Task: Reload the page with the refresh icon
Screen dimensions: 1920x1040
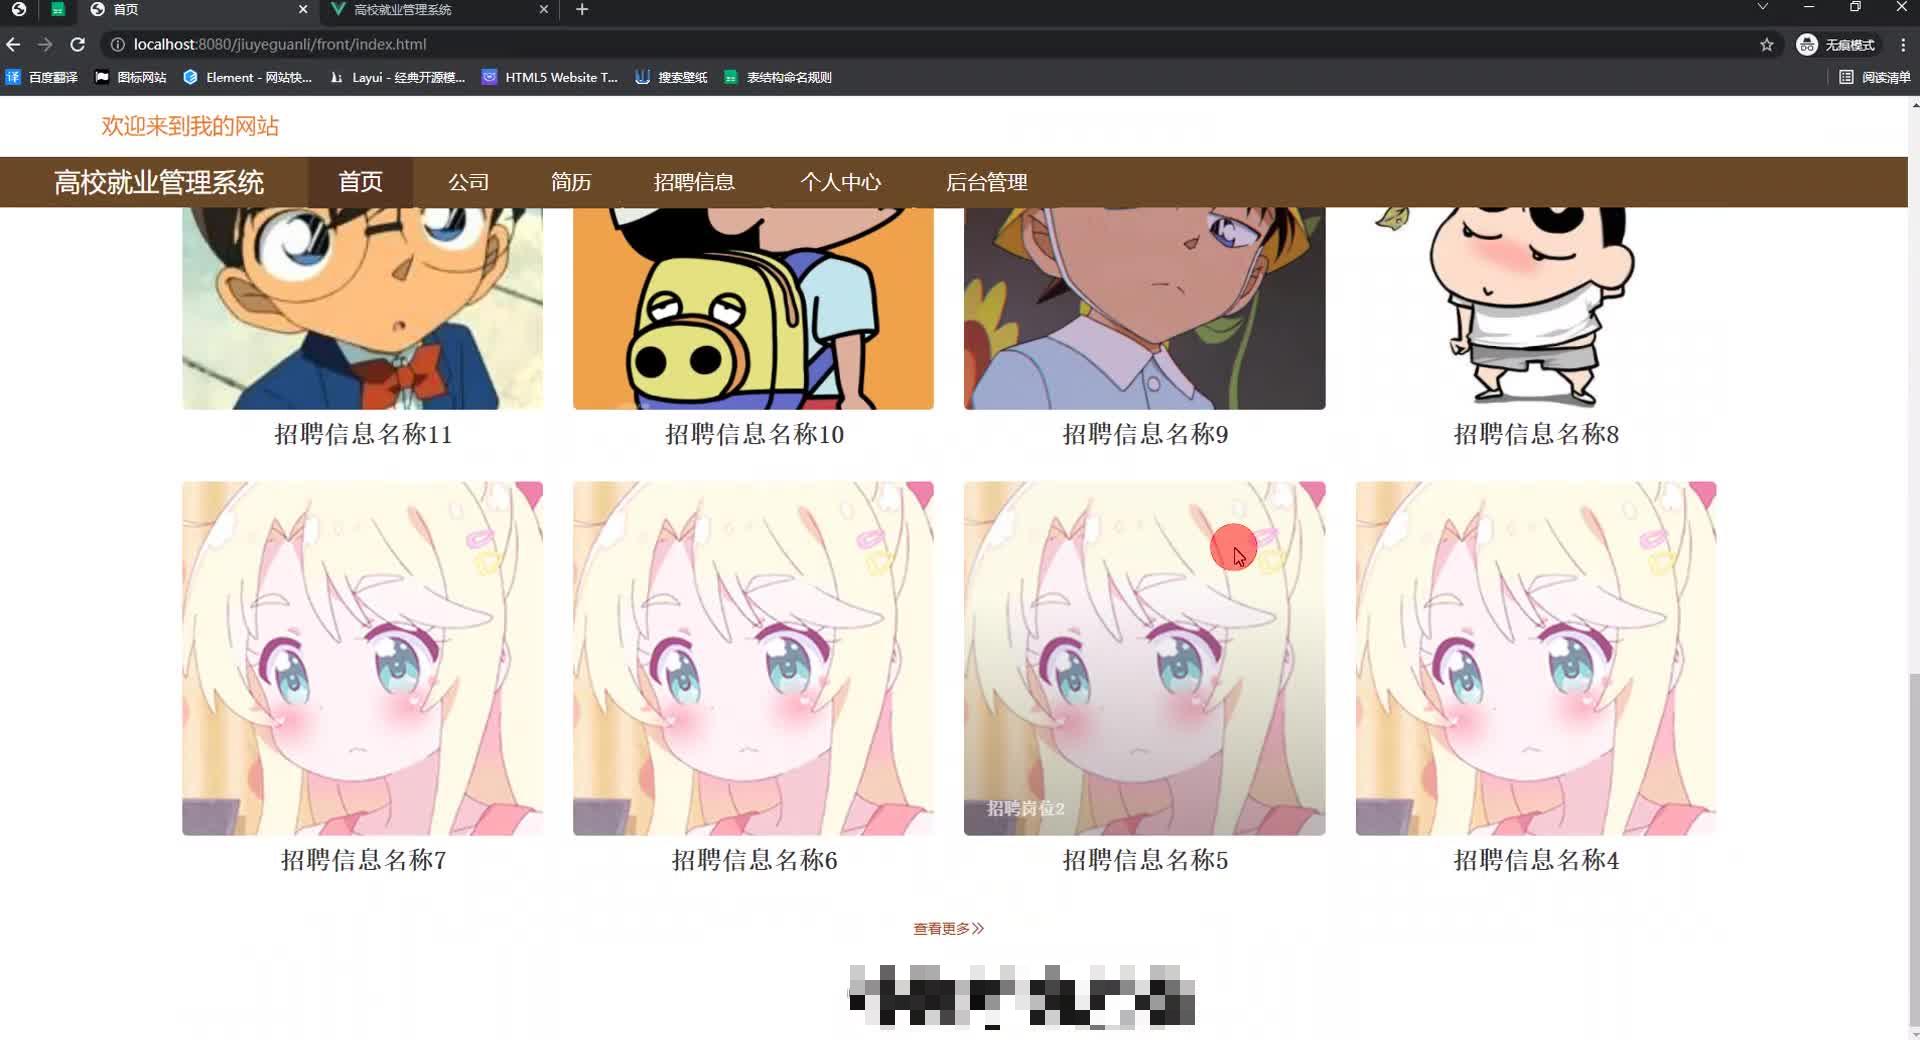Action: tap(77, 44)
